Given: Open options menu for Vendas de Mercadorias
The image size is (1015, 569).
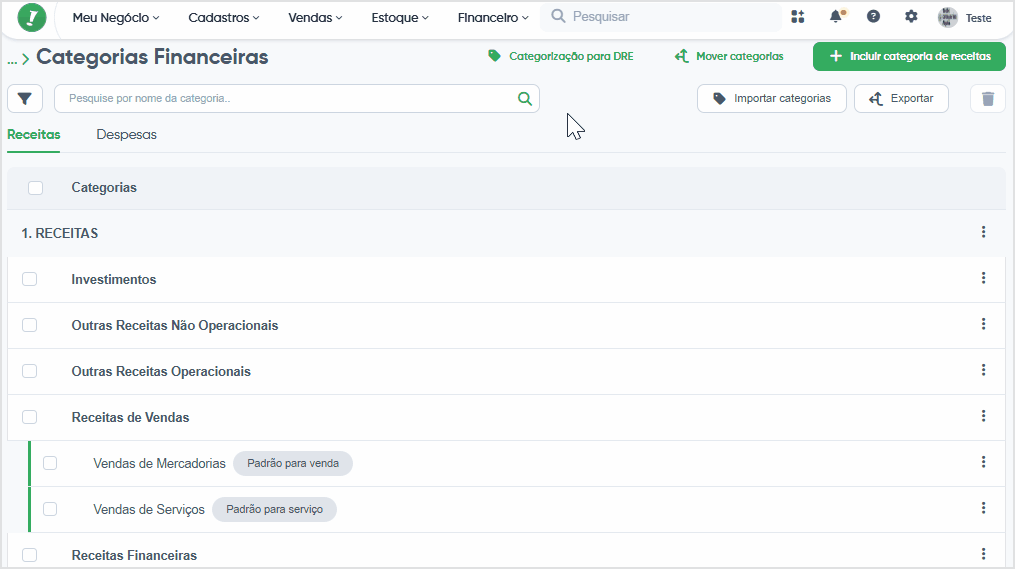Looking at the screenshot, I should 983,462.
